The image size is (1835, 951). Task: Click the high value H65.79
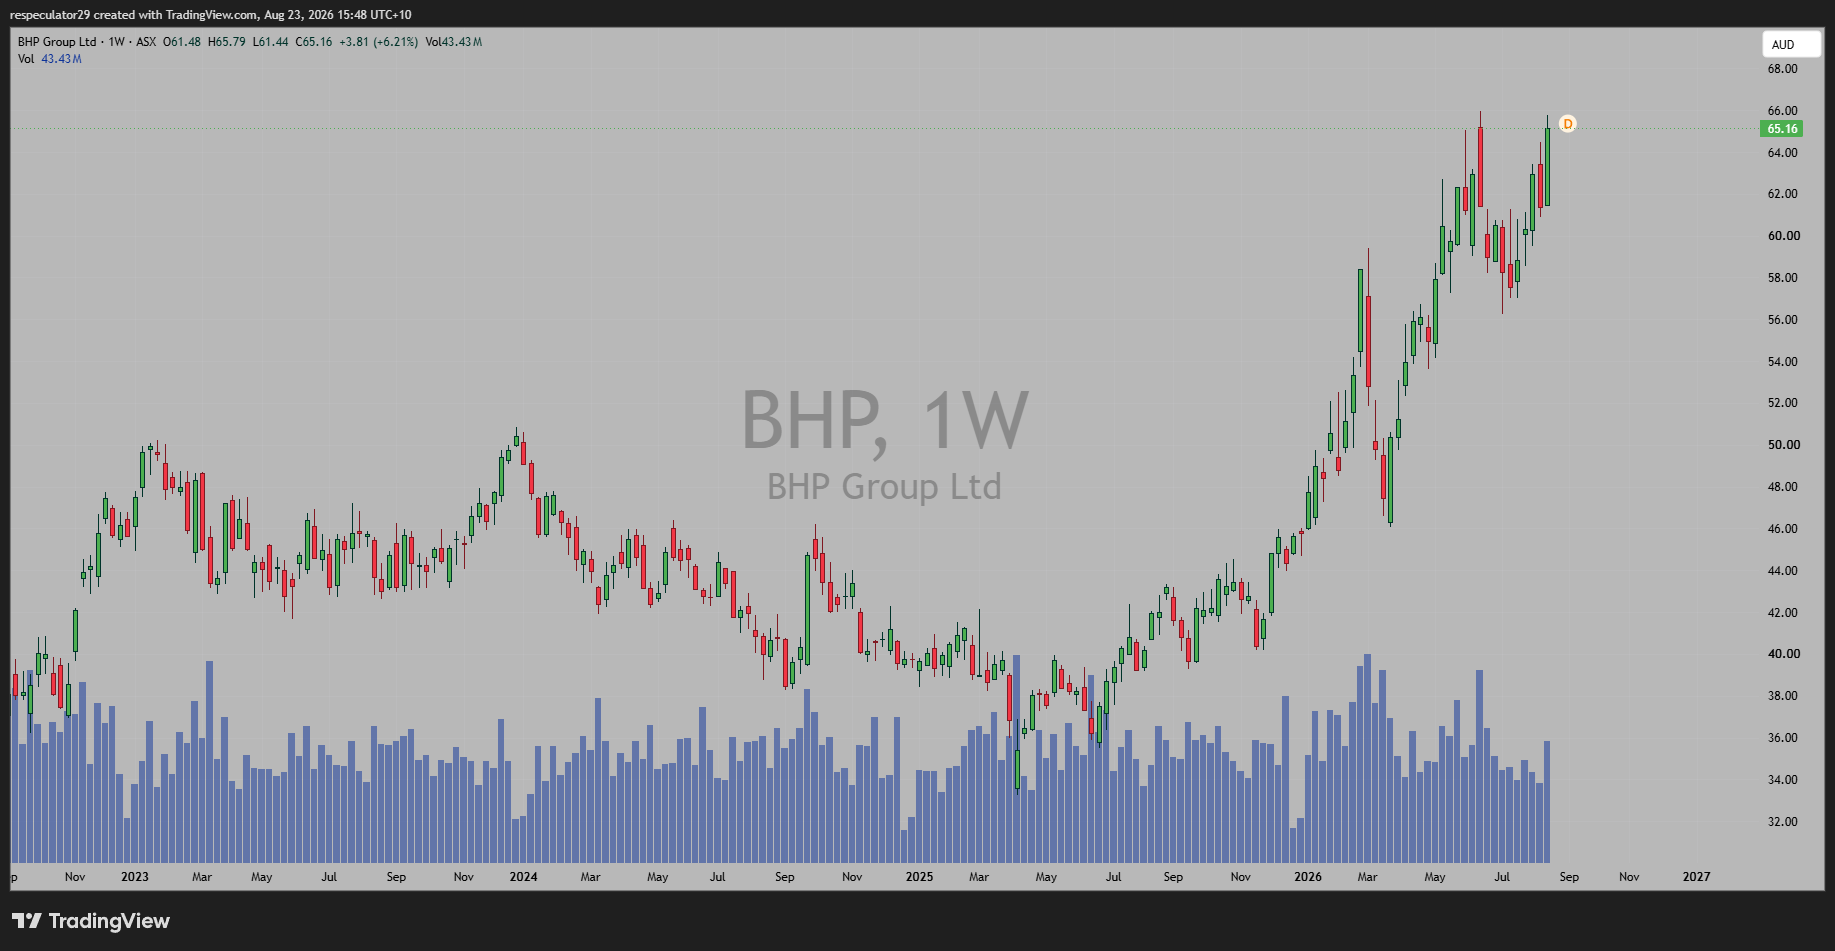tap(227, 42)
